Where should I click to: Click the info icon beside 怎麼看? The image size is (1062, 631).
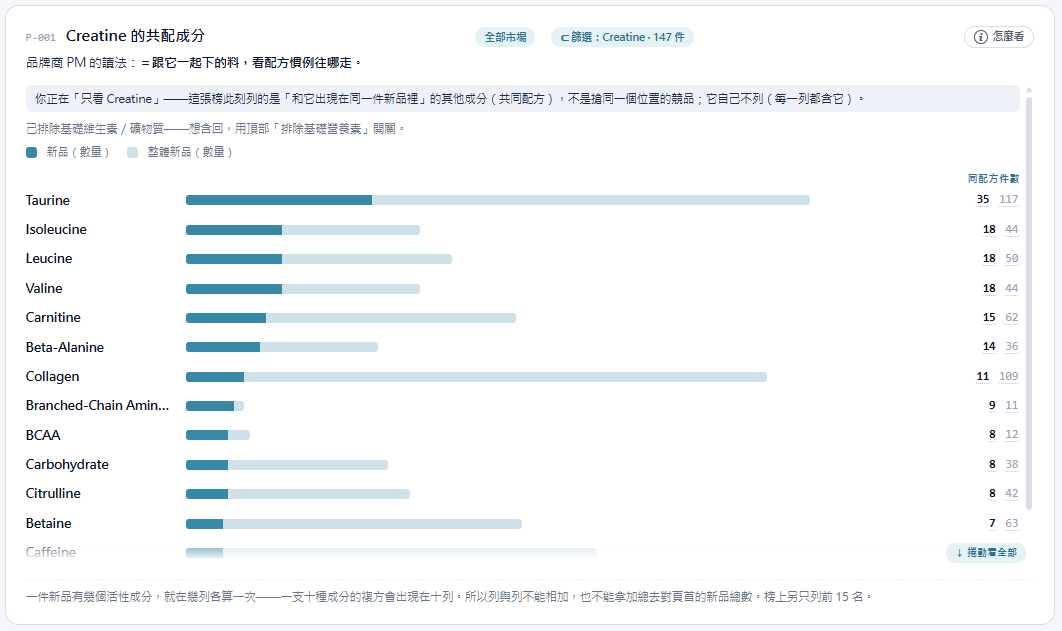pyautogui.click(x=980, y=37)
